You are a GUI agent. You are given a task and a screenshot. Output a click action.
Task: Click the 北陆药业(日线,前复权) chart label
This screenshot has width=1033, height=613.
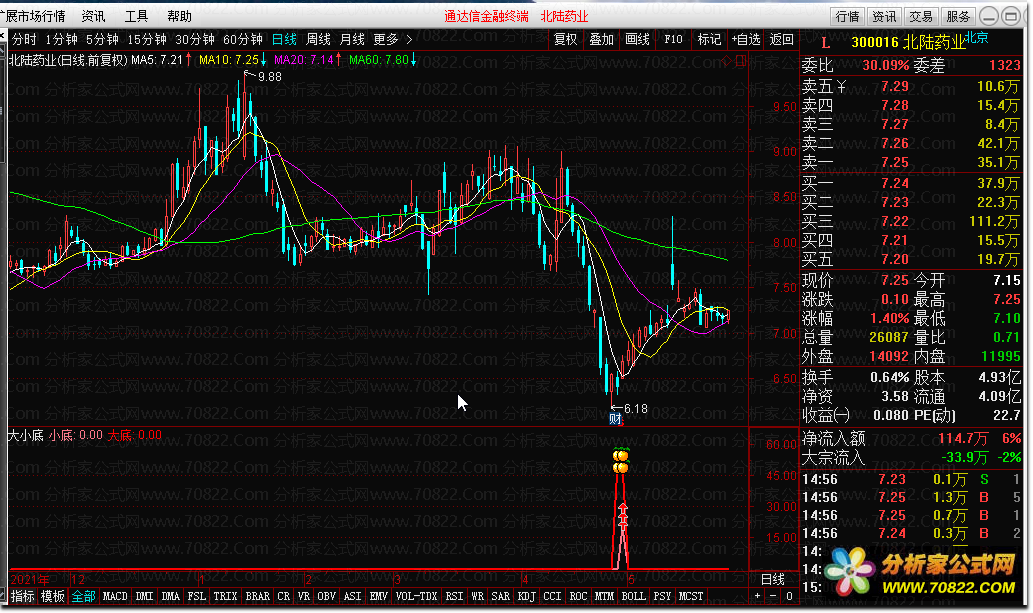point(68,60)
